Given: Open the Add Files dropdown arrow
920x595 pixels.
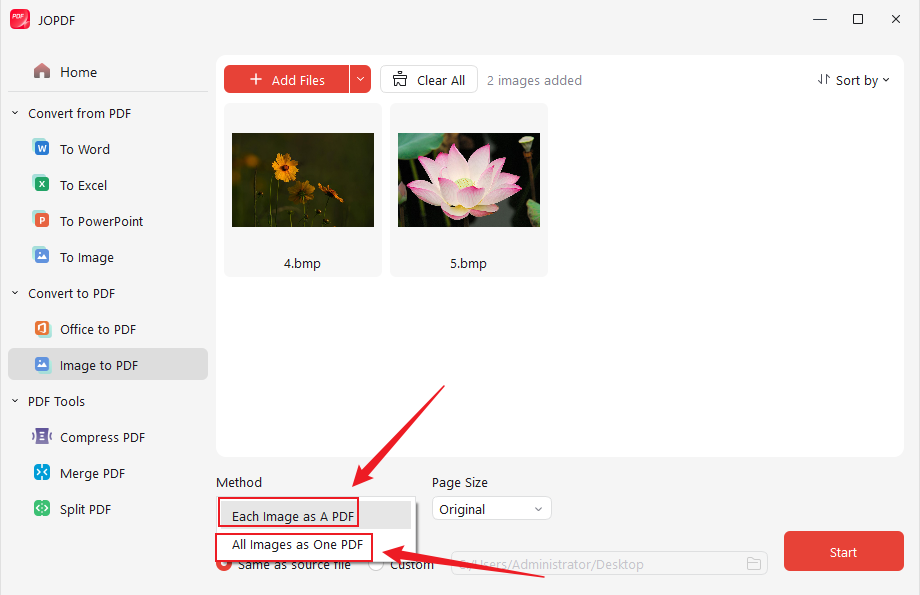Looking at the screenshot, I should [360, 79].
